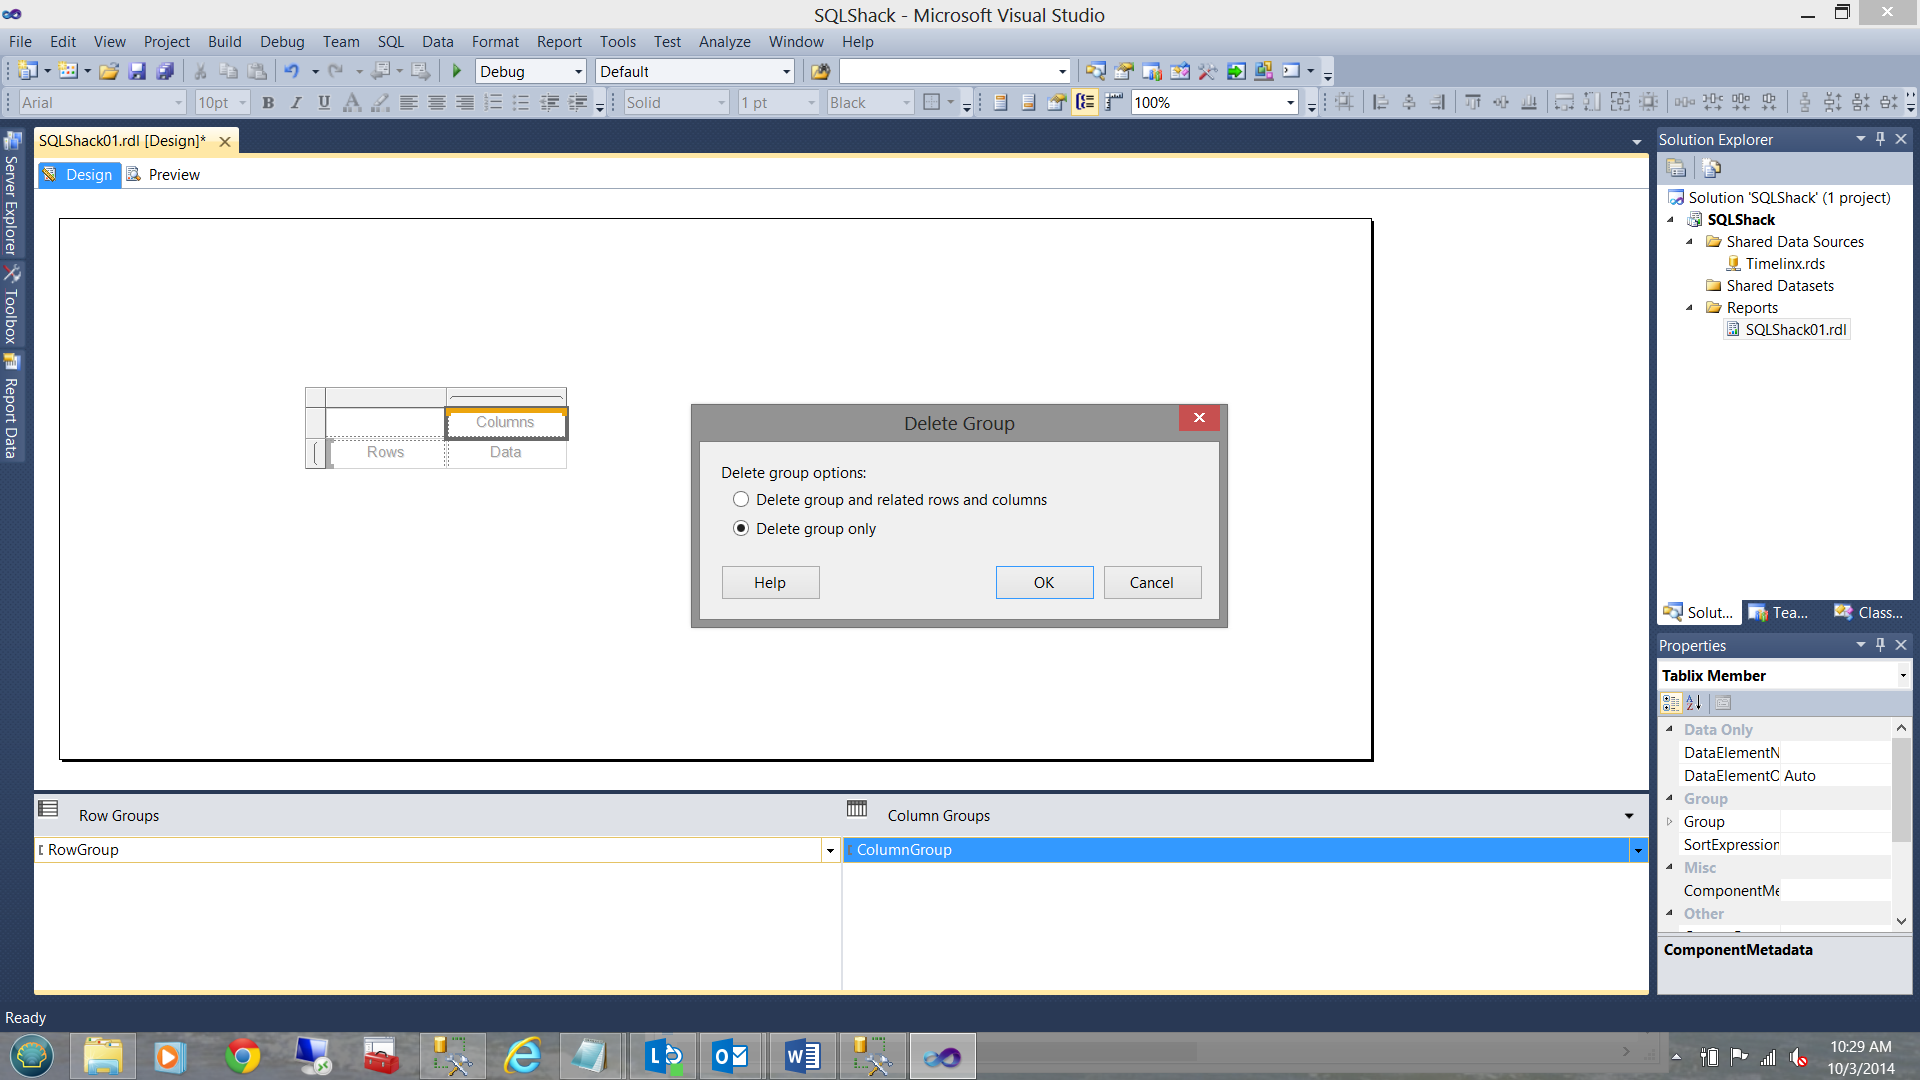Screen dimensions: 1920x1080
Task: Click the Help button in dialog
Action: coord(770,582)
